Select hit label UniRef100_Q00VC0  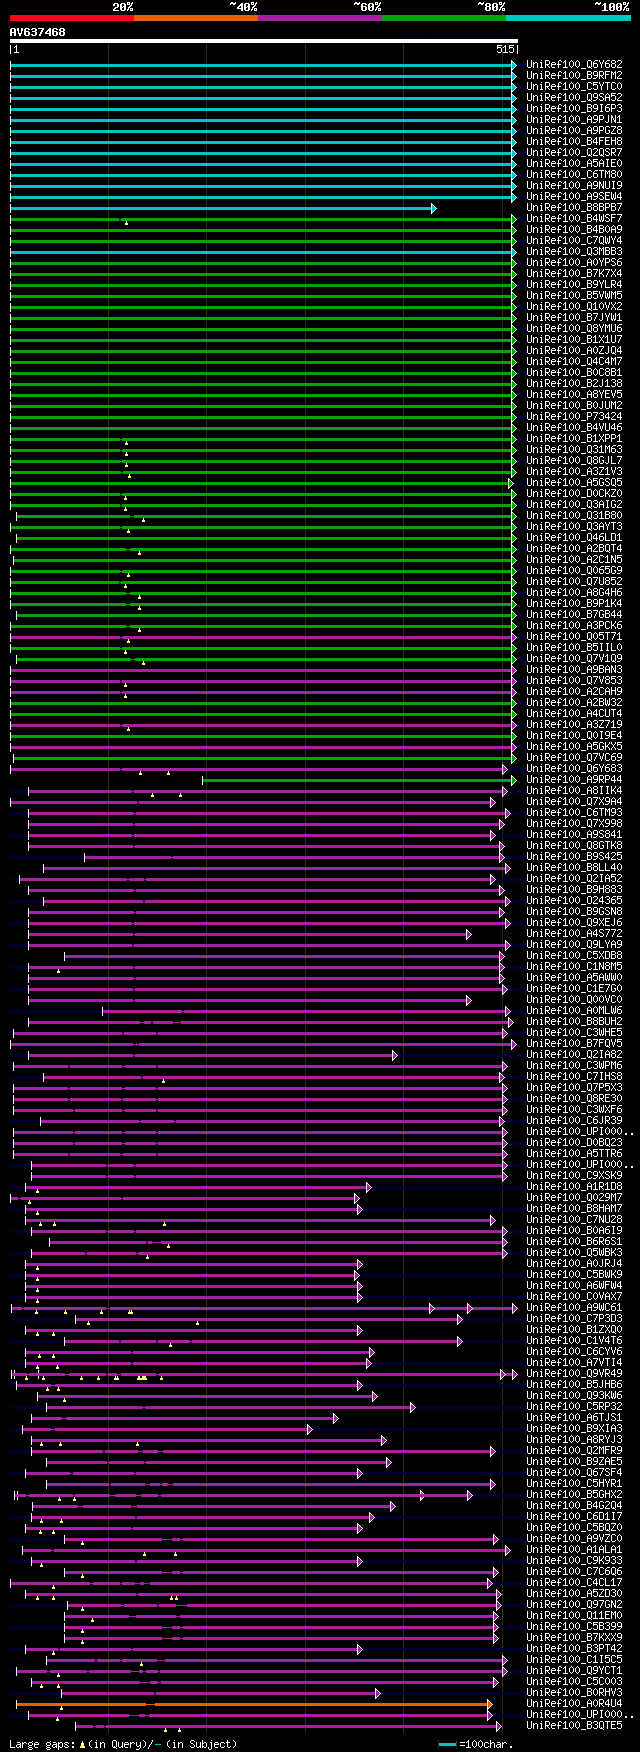click(574, 1000)
